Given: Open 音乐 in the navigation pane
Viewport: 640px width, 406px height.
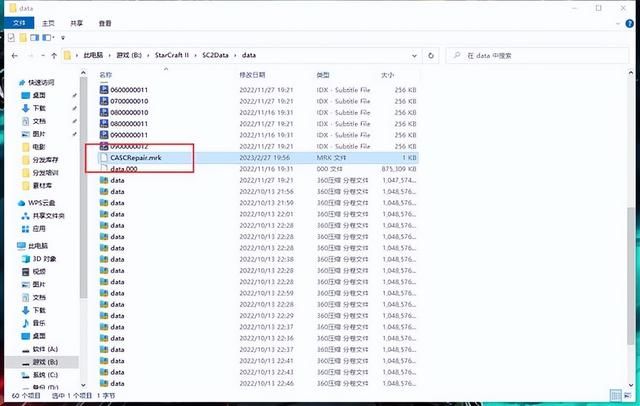Looking at the screenshot, I should 39,323.
